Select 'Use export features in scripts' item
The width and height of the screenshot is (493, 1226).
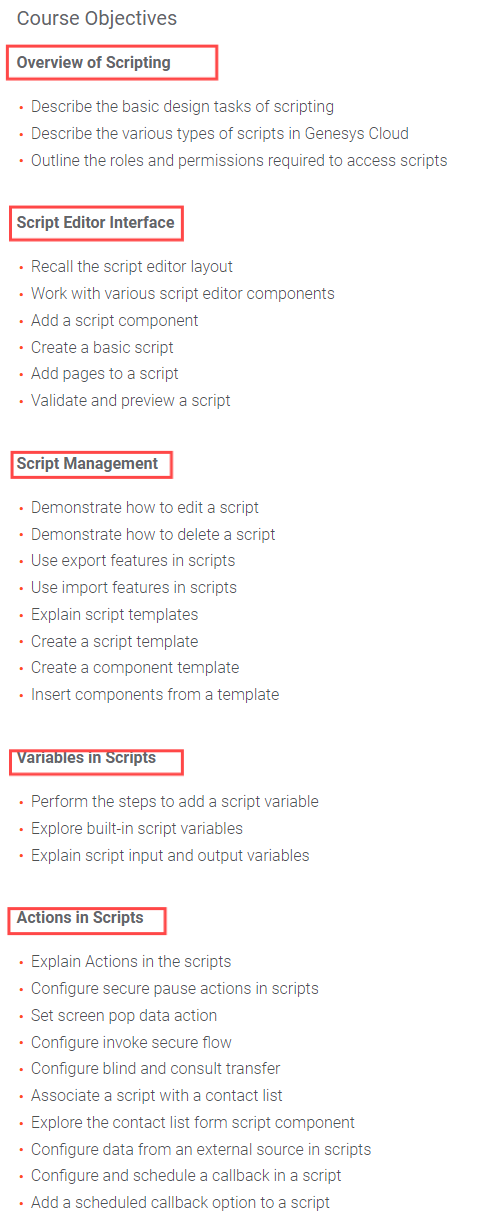133,560
